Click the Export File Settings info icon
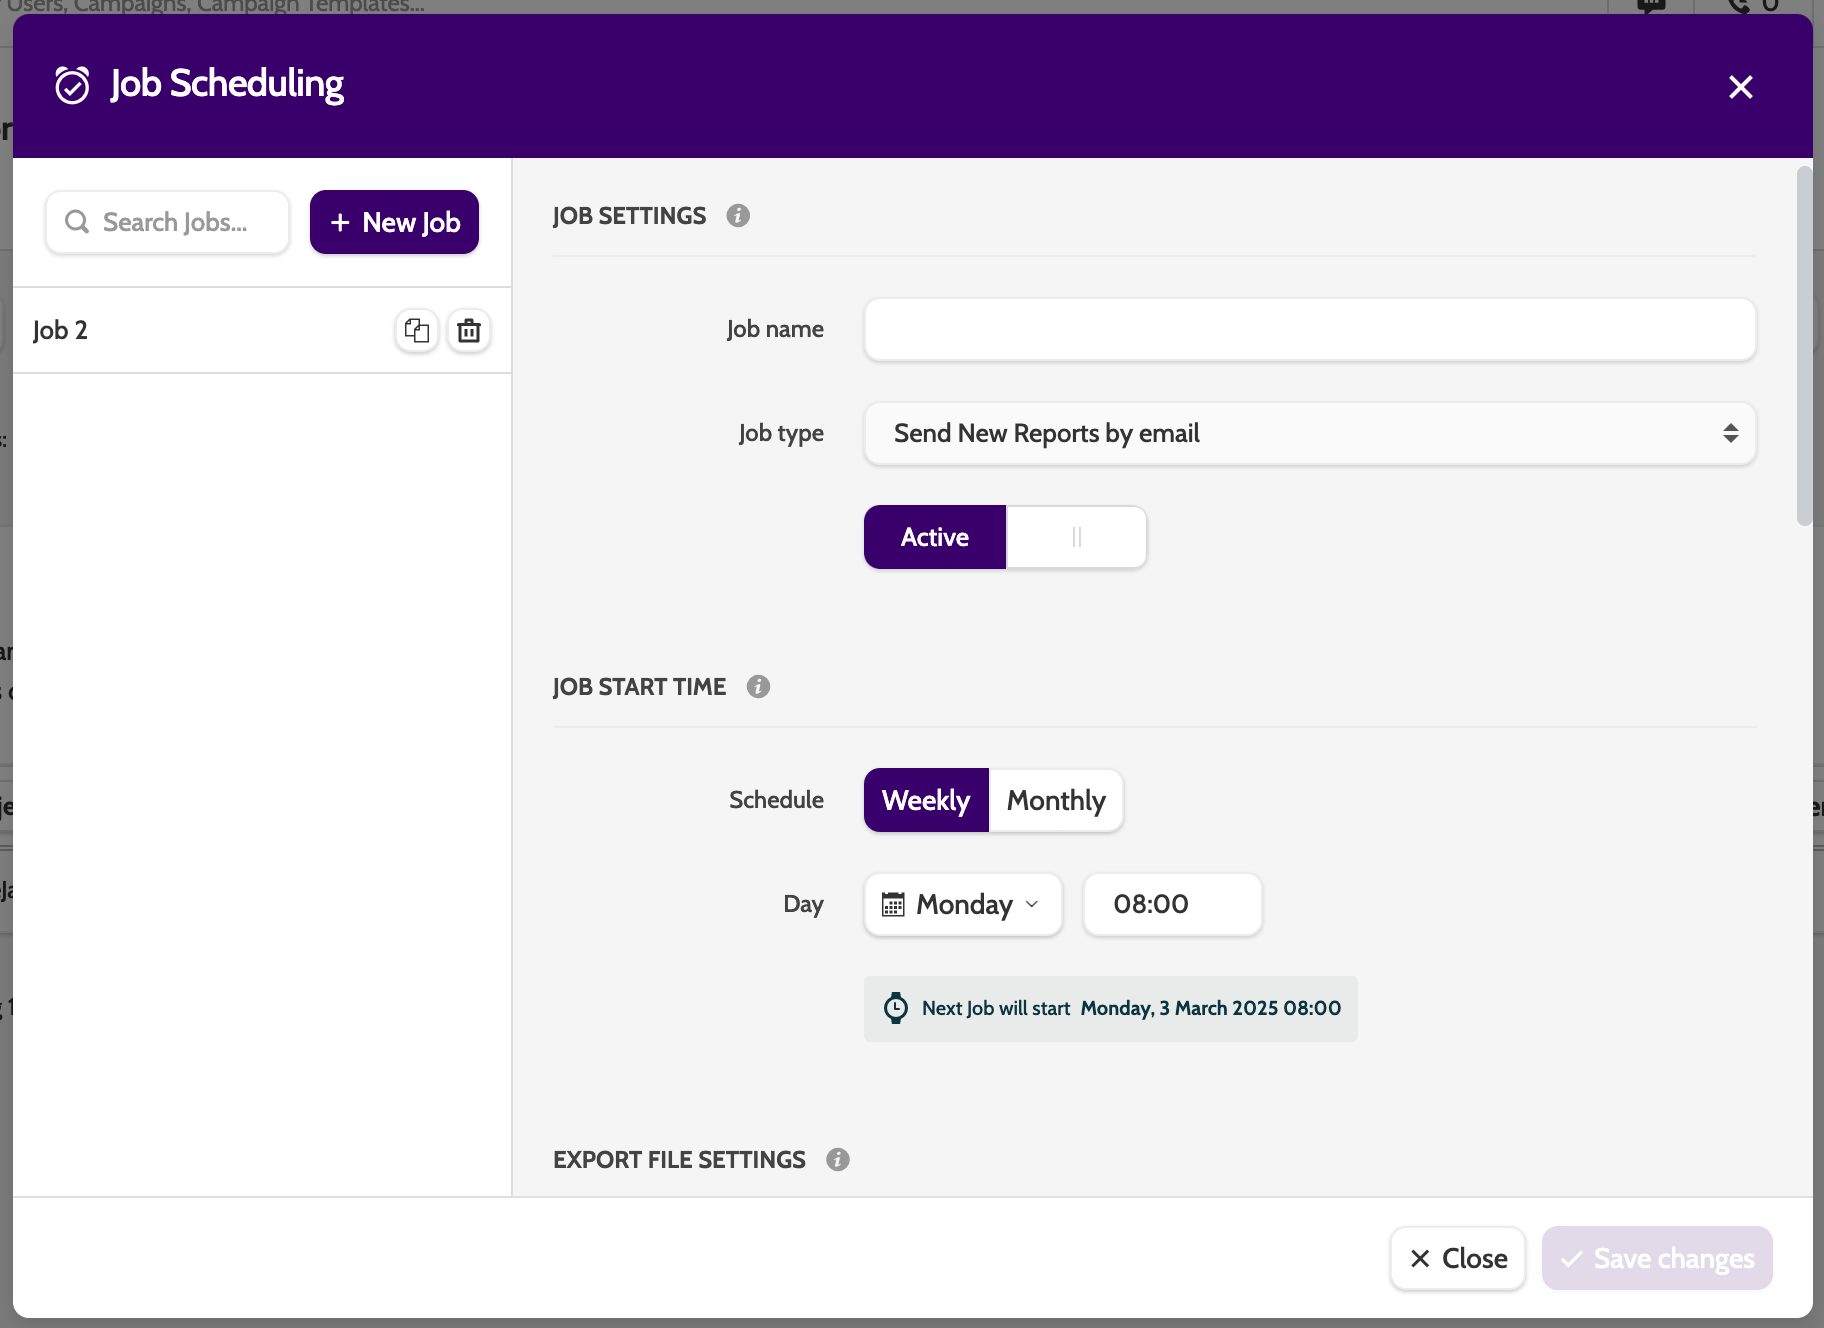This screenshot has height=1328, width=1824. click(838, 1160)
